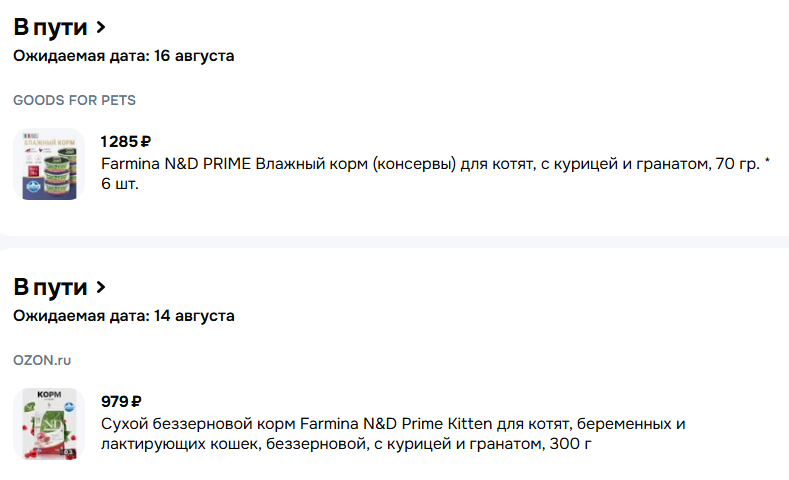
Task: Click the 1285 ₽ price
Action: point(126,141)
